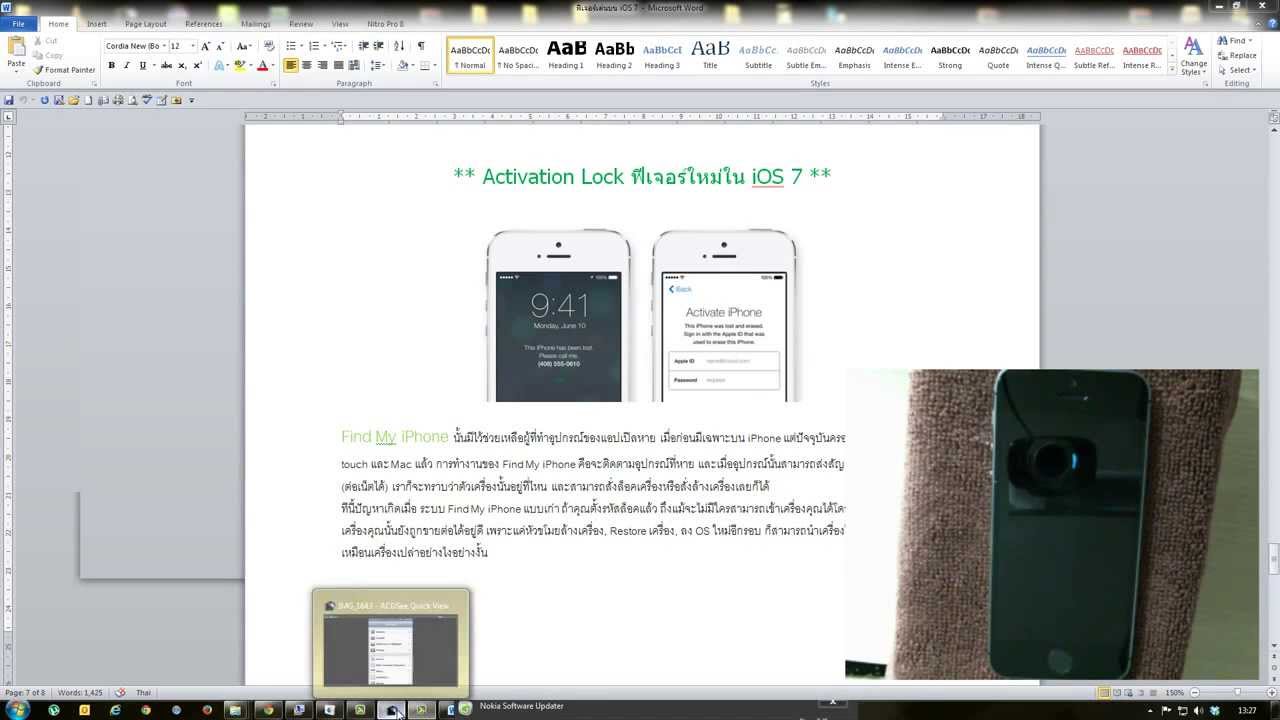Select Align Text Right
This screenshot has width=1280, height=720.
tap(322, 65)
